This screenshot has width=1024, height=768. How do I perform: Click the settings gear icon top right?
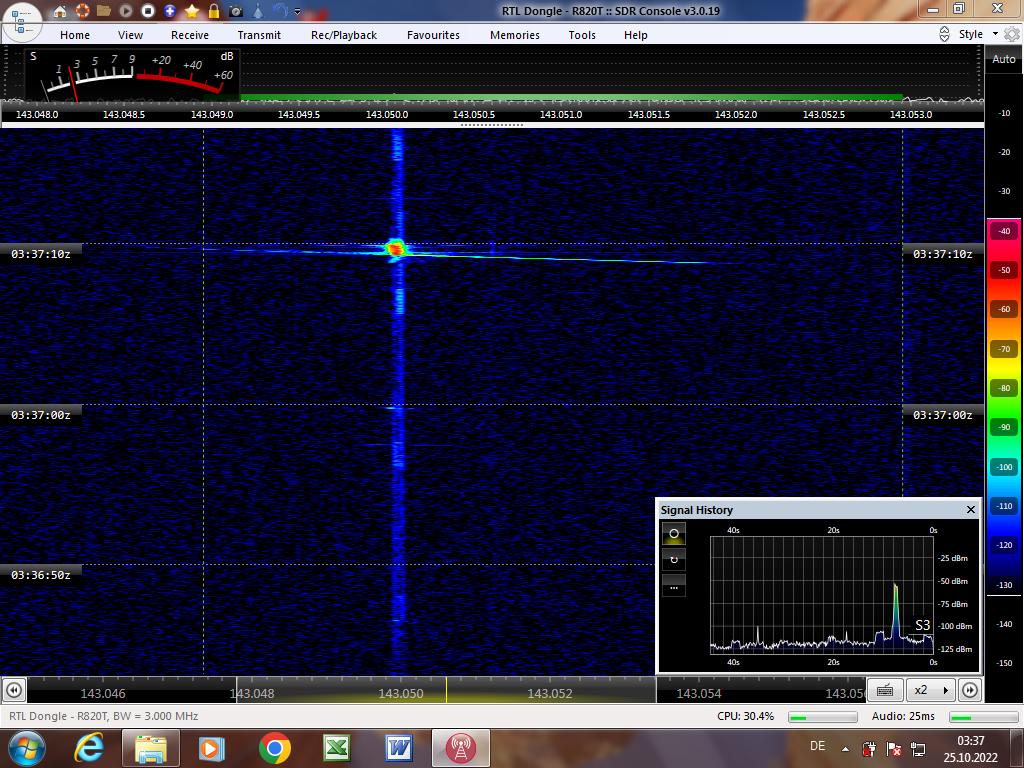(1012, 34)
